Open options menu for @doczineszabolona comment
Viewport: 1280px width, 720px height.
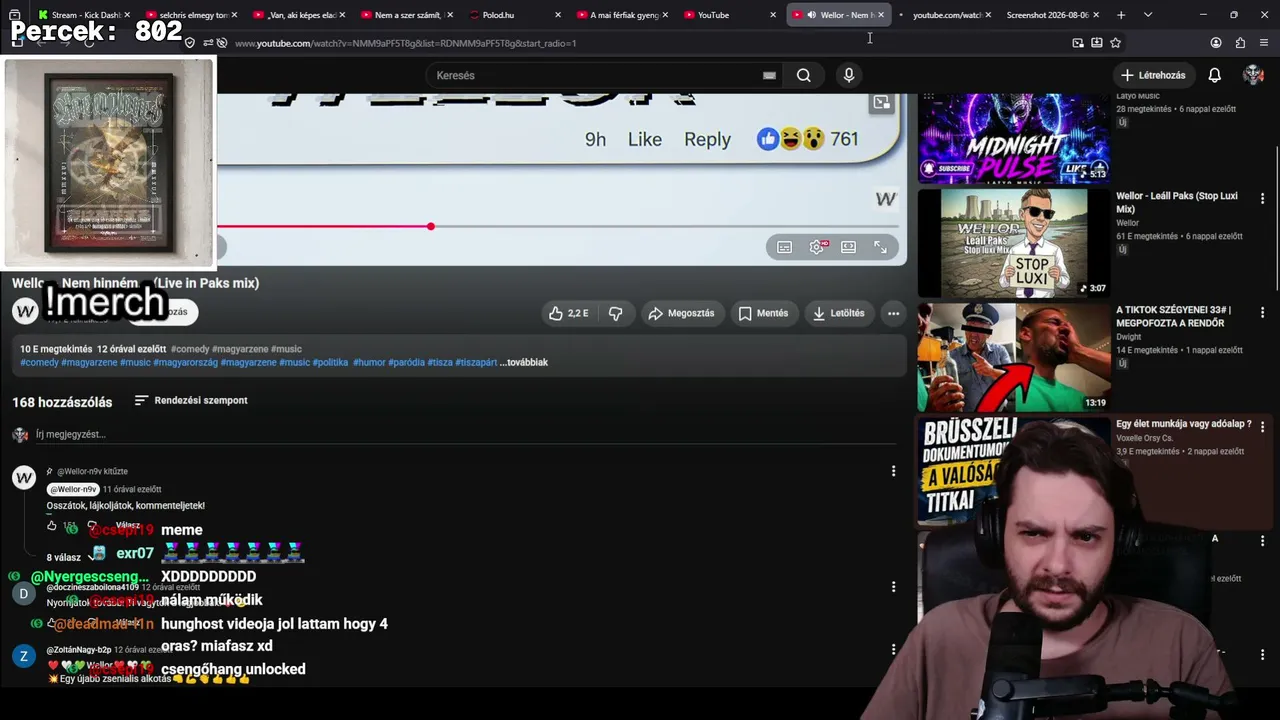tap(893, 587)
